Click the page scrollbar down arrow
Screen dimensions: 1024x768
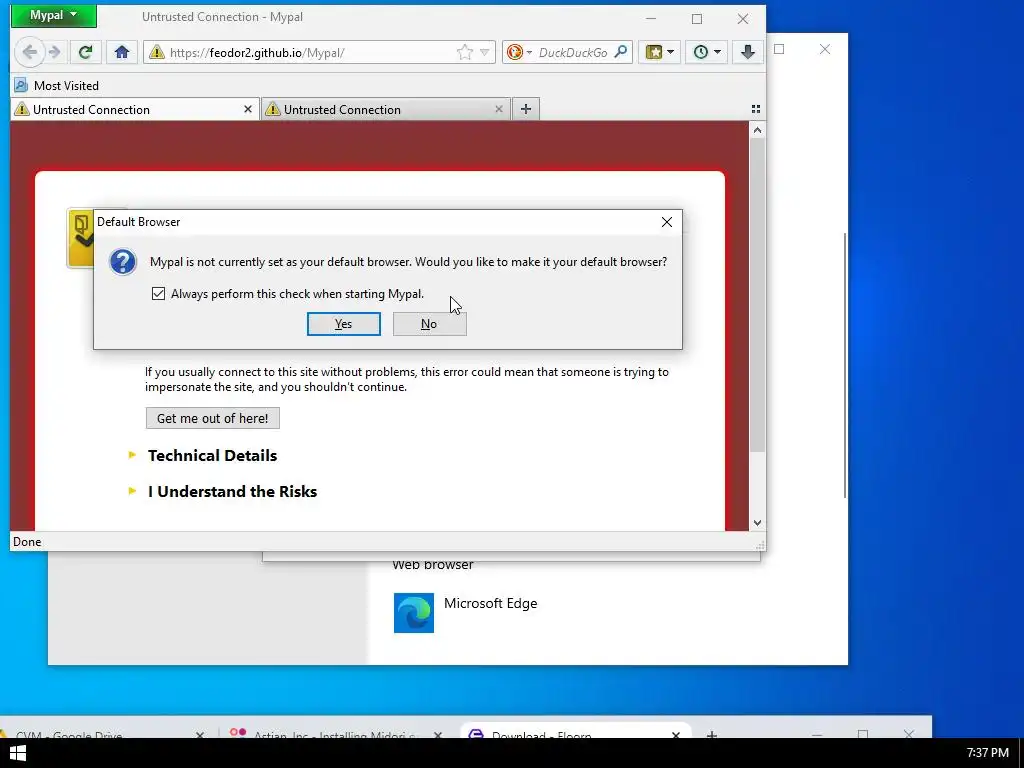(x=757, y=522)
